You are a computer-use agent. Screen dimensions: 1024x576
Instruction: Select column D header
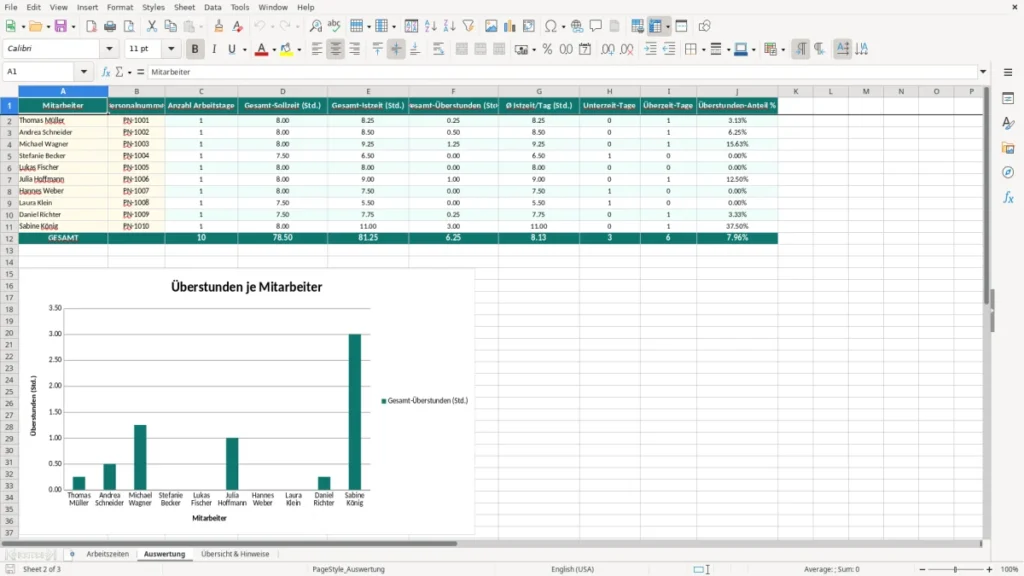point(283,91)
